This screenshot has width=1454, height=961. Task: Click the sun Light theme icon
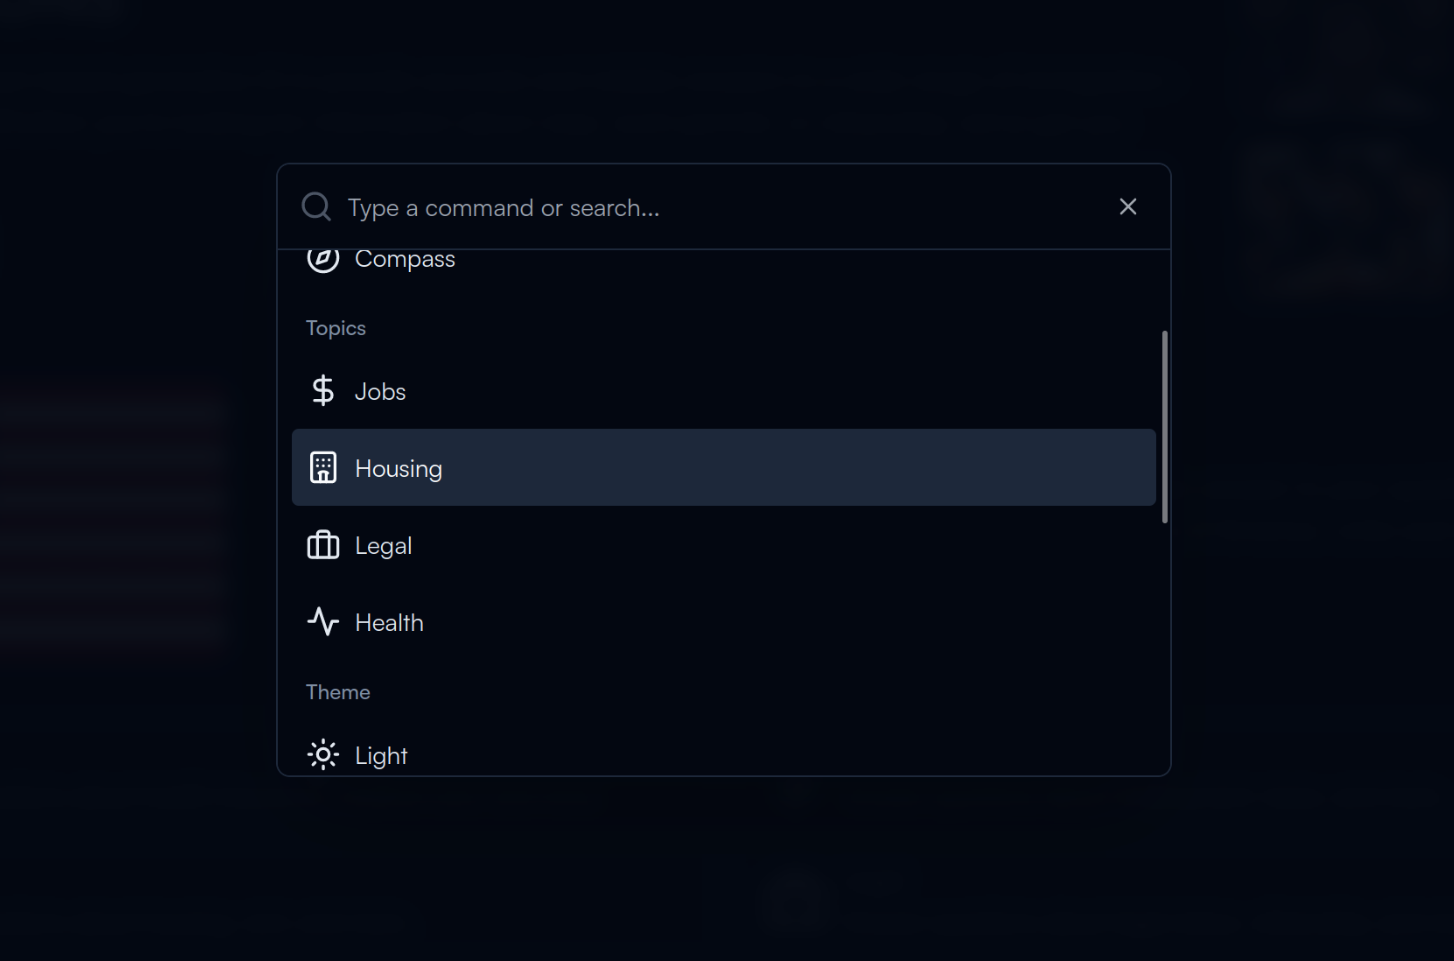[322, 755]
